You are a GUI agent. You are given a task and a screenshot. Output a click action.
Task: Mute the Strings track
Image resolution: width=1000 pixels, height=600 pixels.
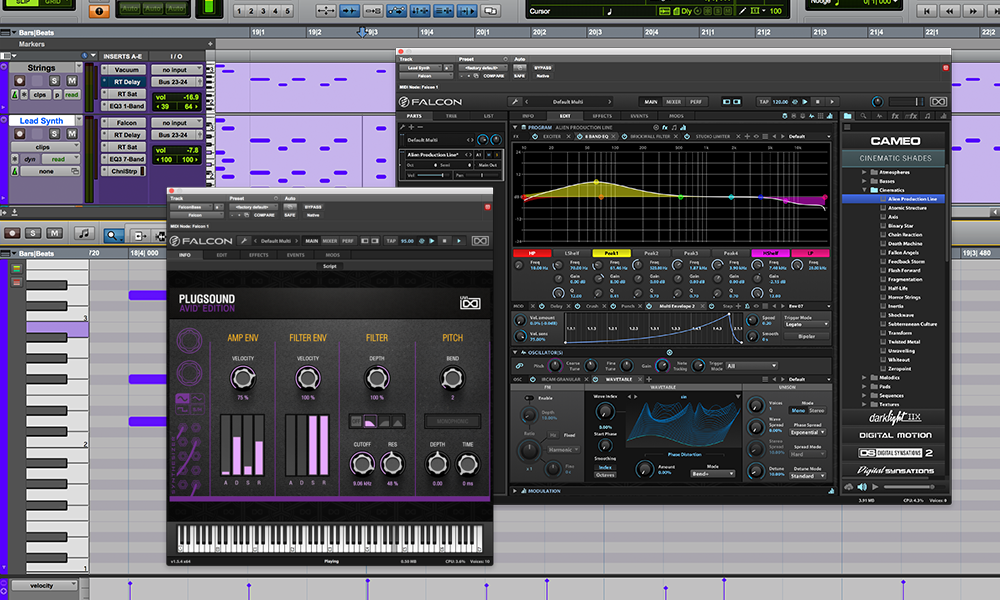72,80
